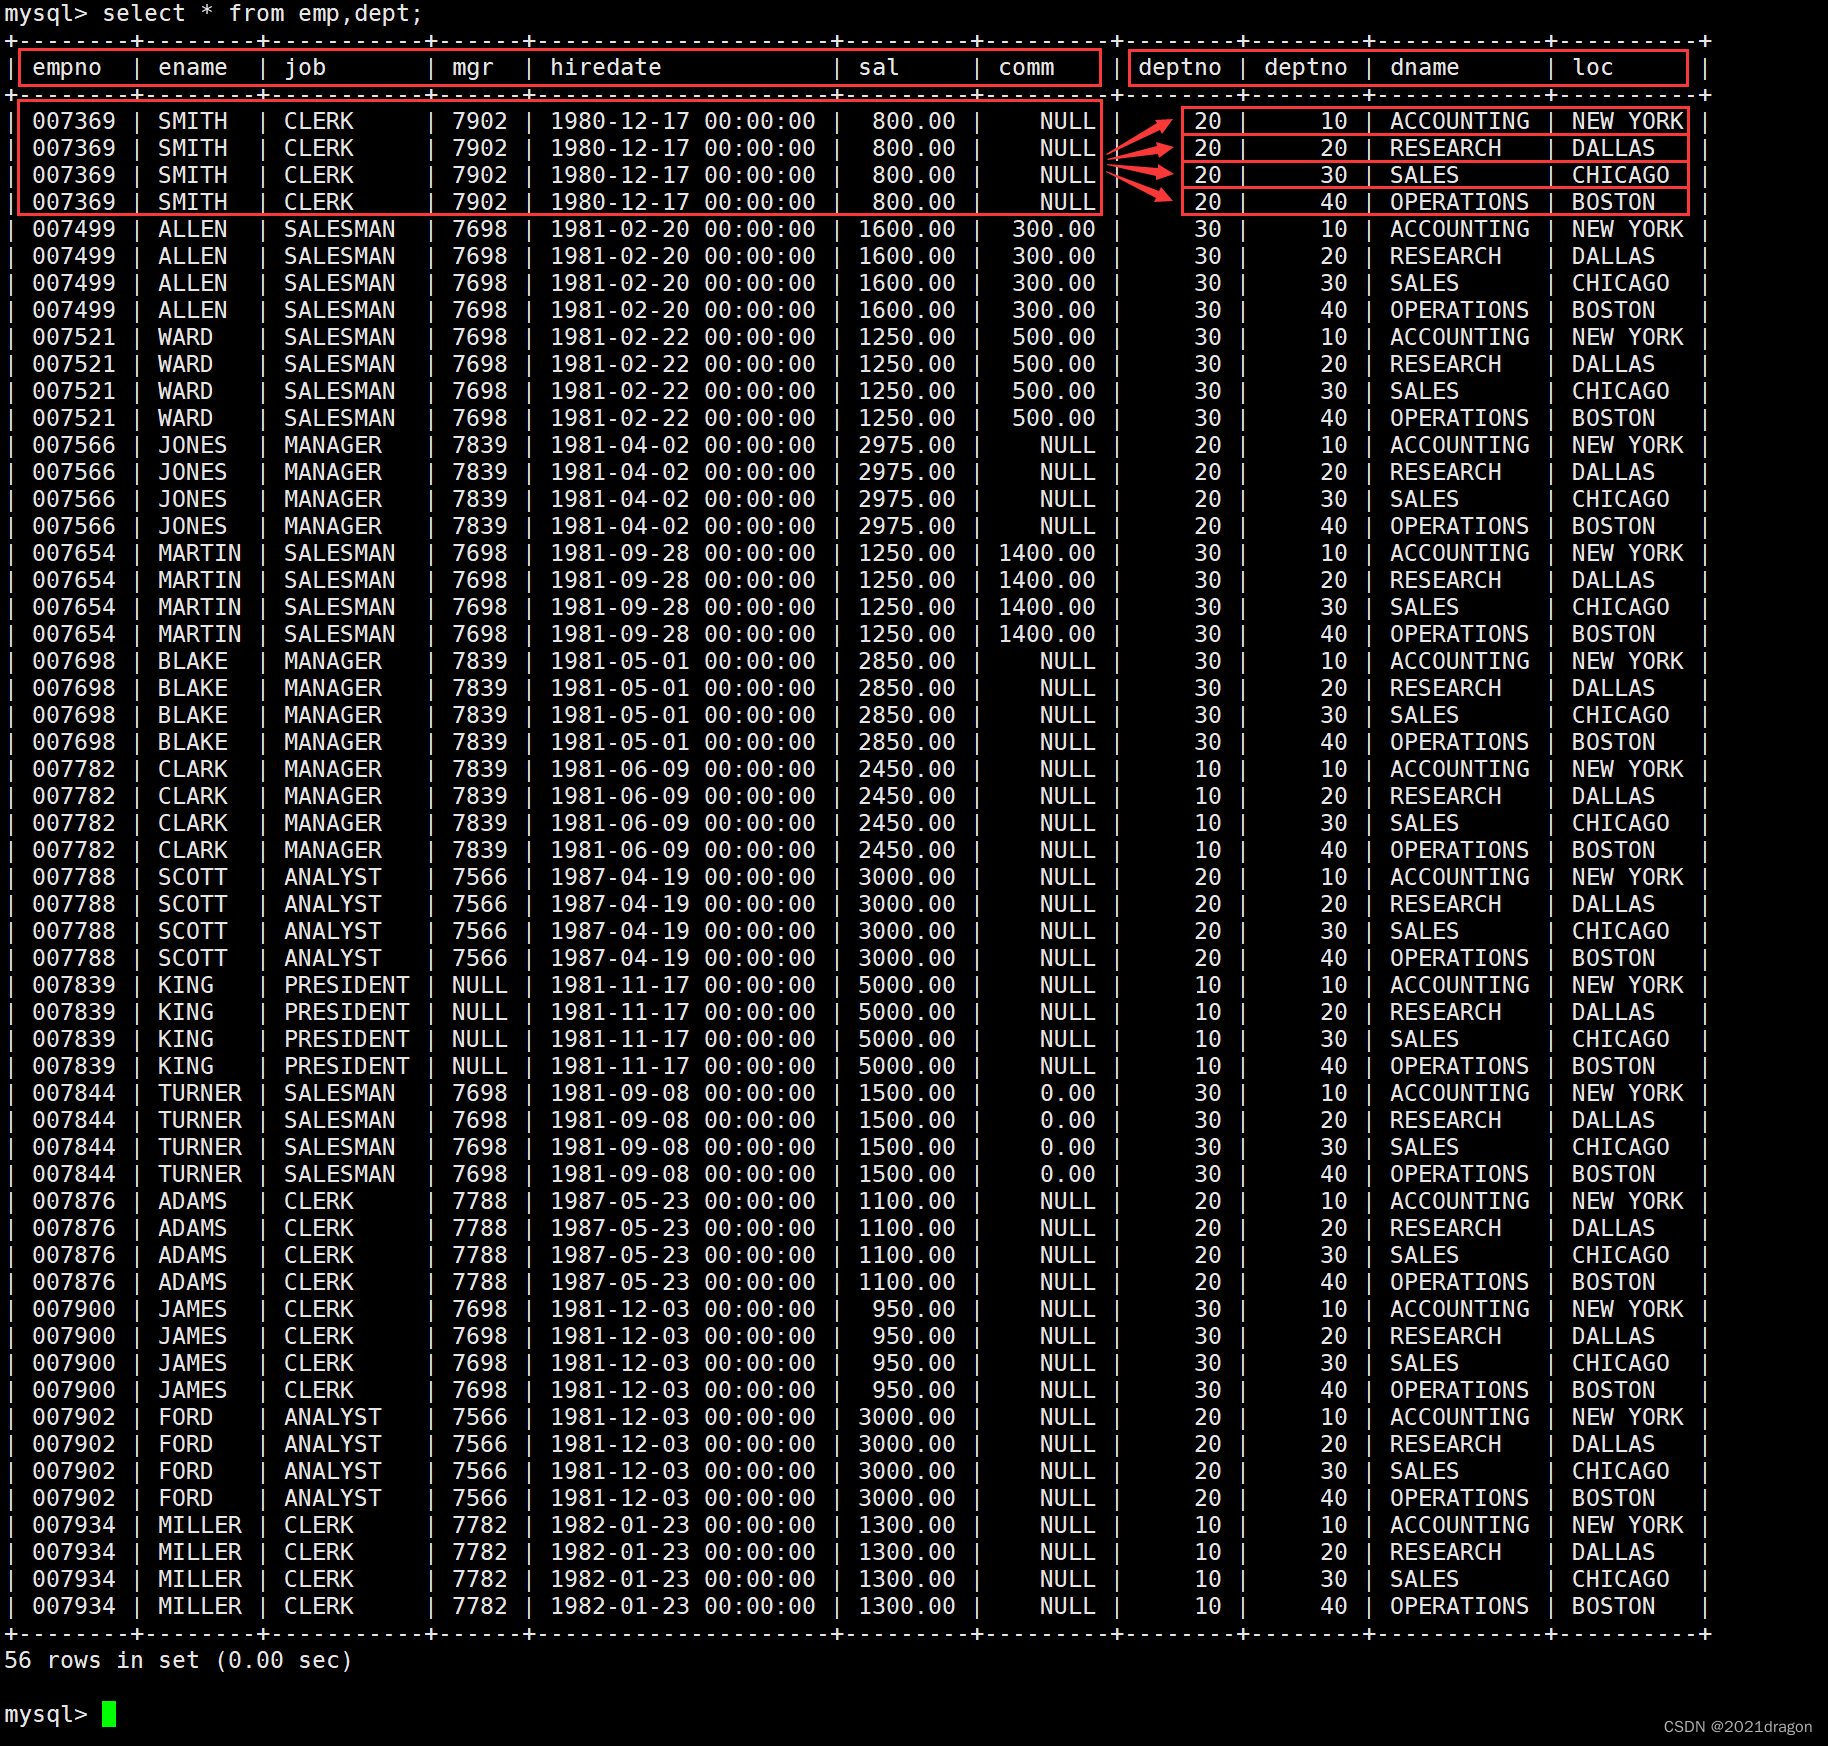This screenshot has height=1746, width=1828.
Task: Select '007499' in ALLEN's ACCOUNTING row
Action: pos(74,229)
